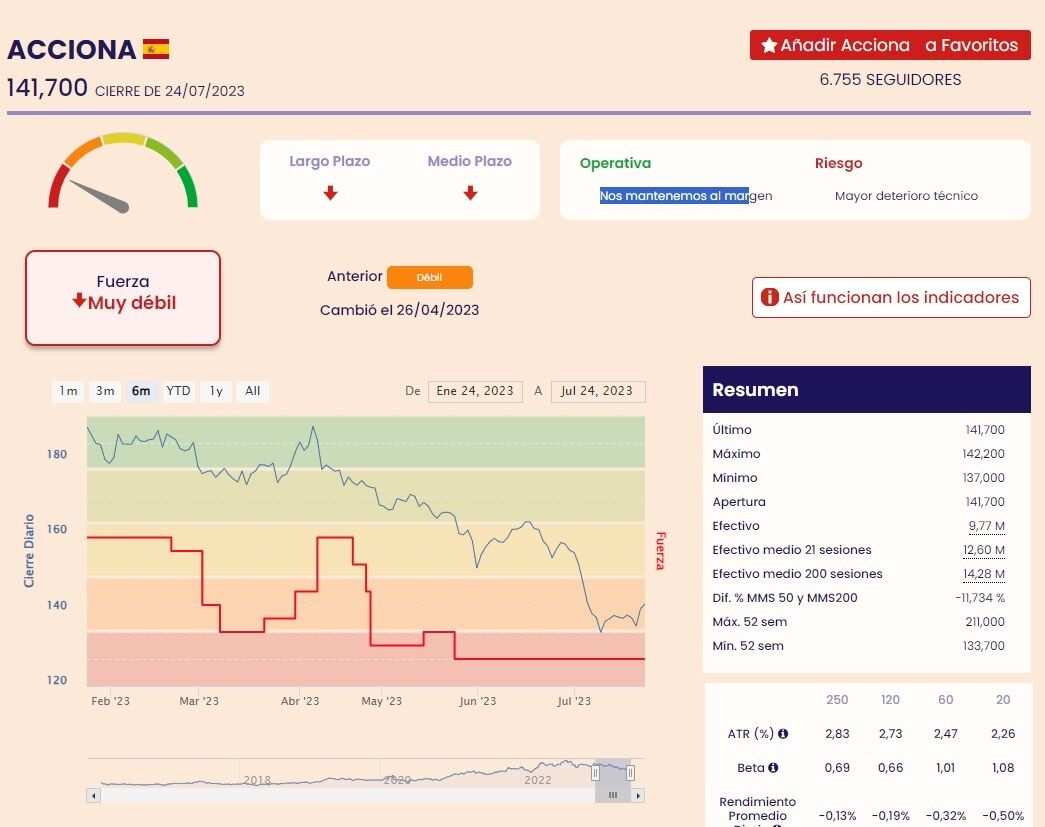The image size is (1045, 827).
Task: Click the ATR (%) info icon
Action: click(783, 734)
